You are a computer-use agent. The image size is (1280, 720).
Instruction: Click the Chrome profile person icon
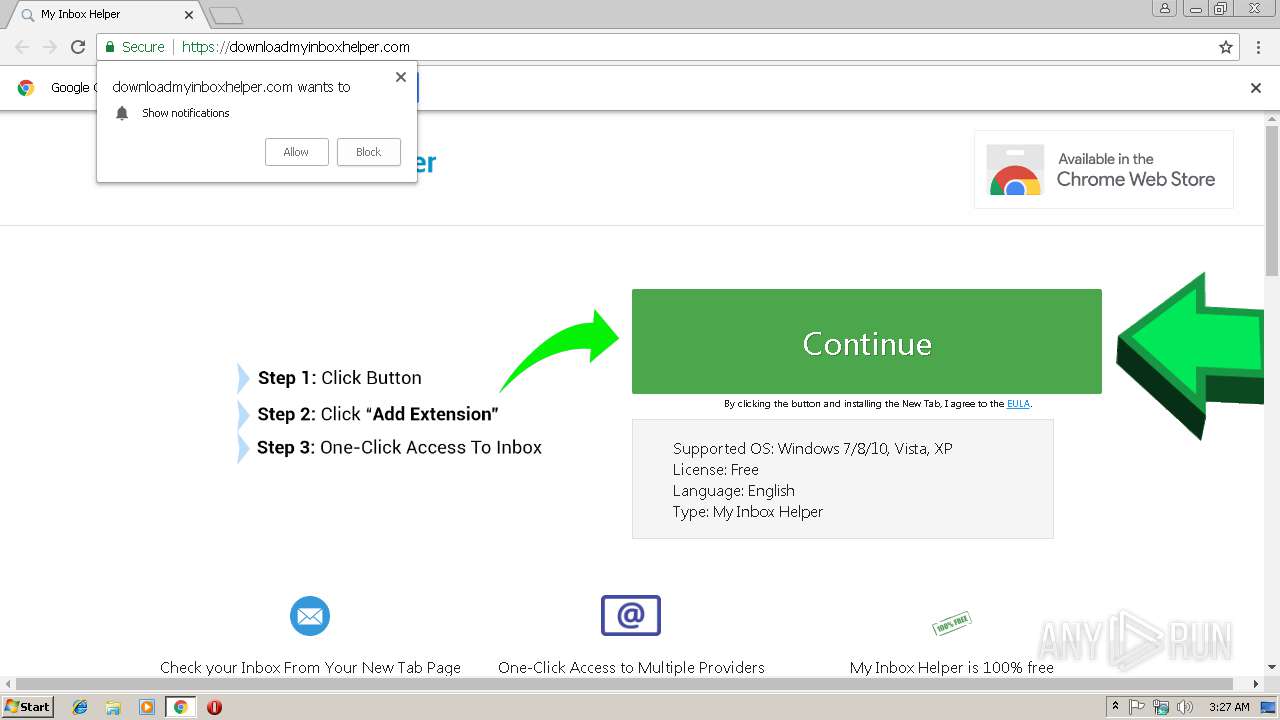coord(1164,8)
